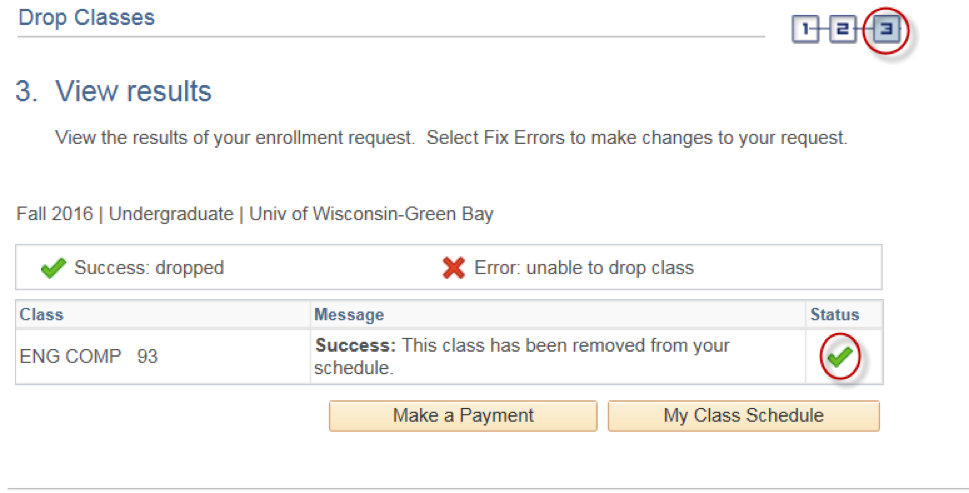Go to My Class Schedule

coord(743,416)
